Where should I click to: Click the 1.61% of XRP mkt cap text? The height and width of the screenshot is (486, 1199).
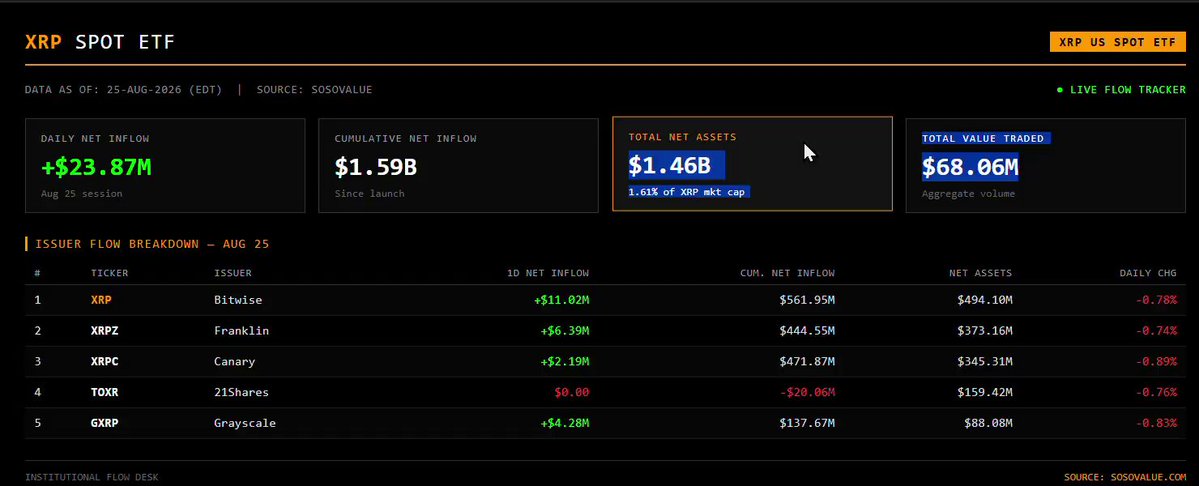pyautogui.click(x=688, y=192)
